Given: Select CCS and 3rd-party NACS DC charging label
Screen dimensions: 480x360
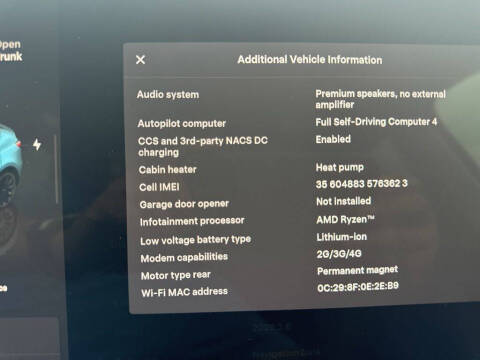Looking at the screenshot, I should coord(203,146).
